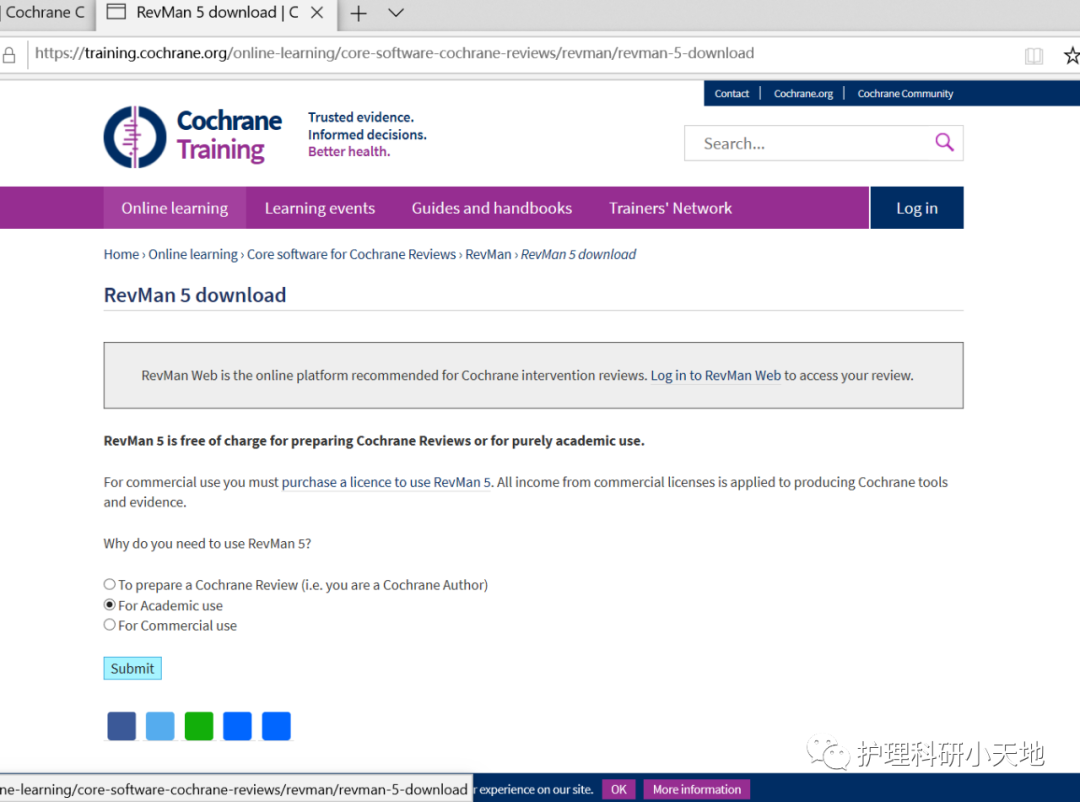
Task: Click the 'Why do you need to use RevMan 5?' text
Action: (207, 544)
